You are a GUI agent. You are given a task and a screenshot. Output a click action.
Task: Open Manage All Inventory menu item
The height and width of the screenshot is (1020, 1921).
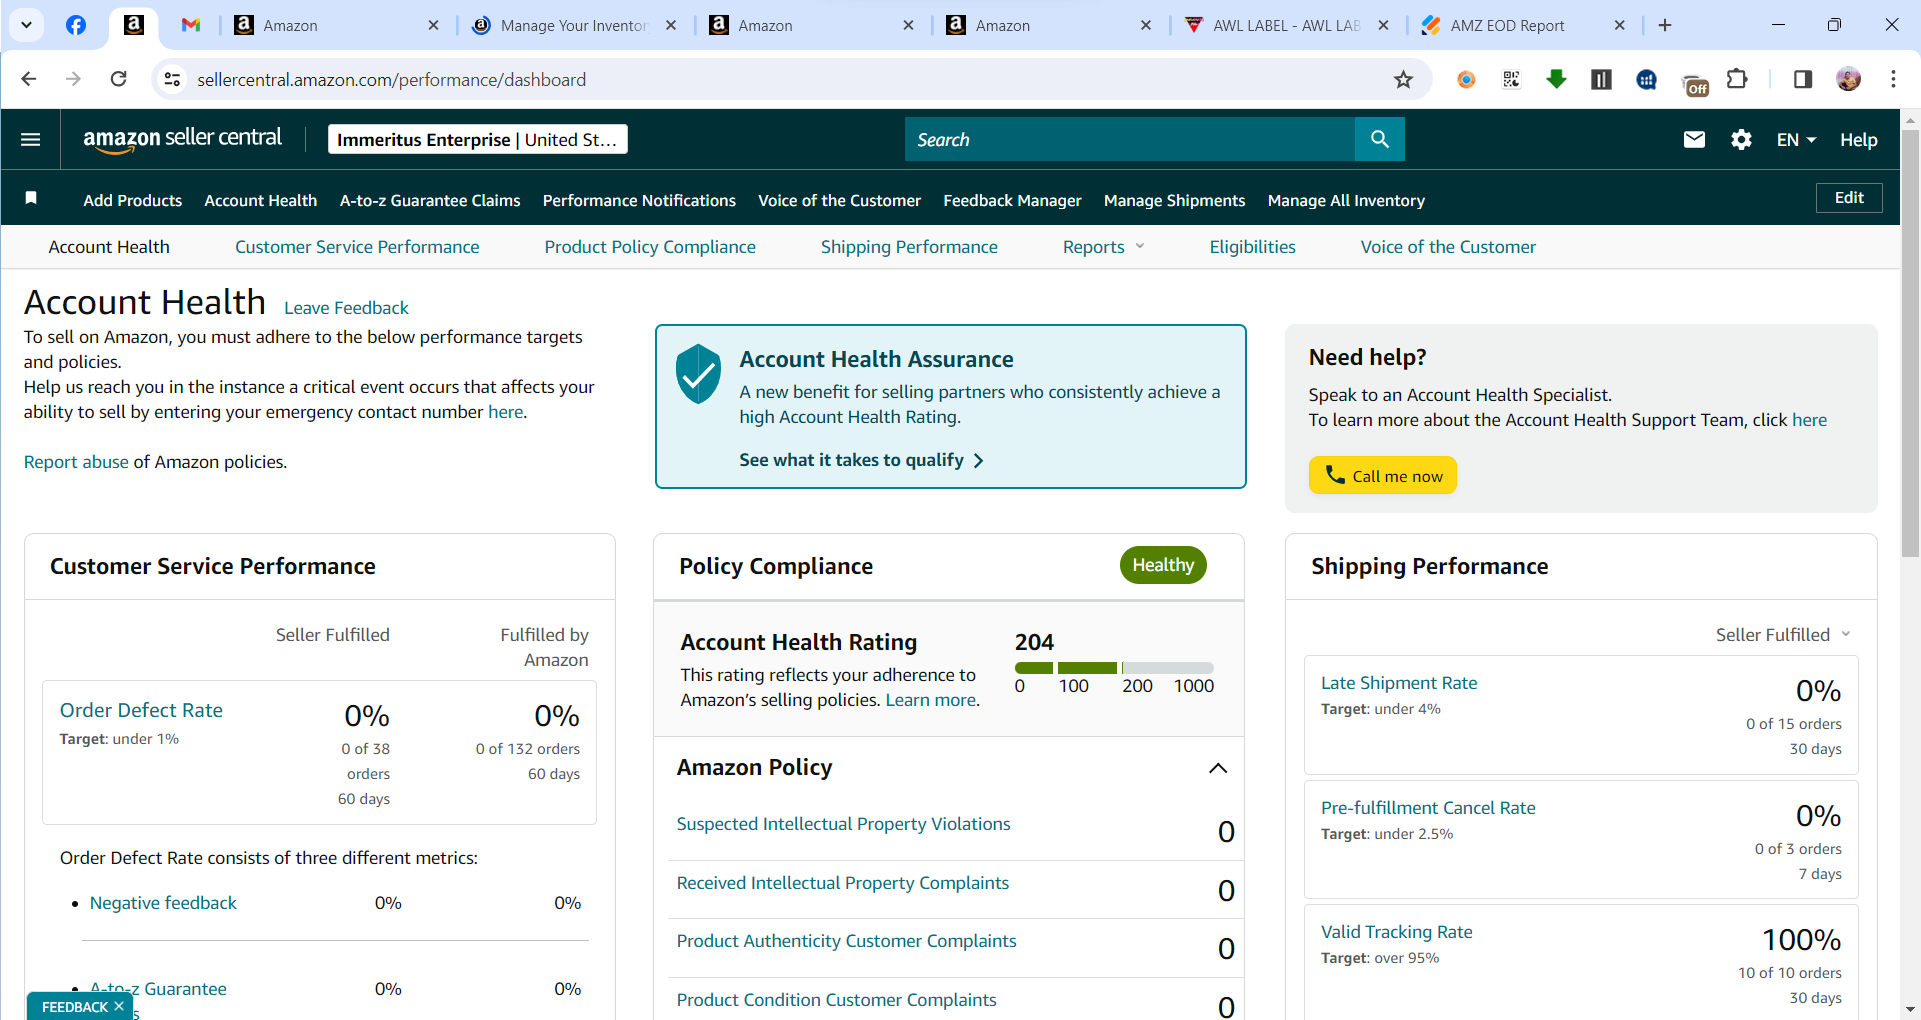pos(1346,200)
